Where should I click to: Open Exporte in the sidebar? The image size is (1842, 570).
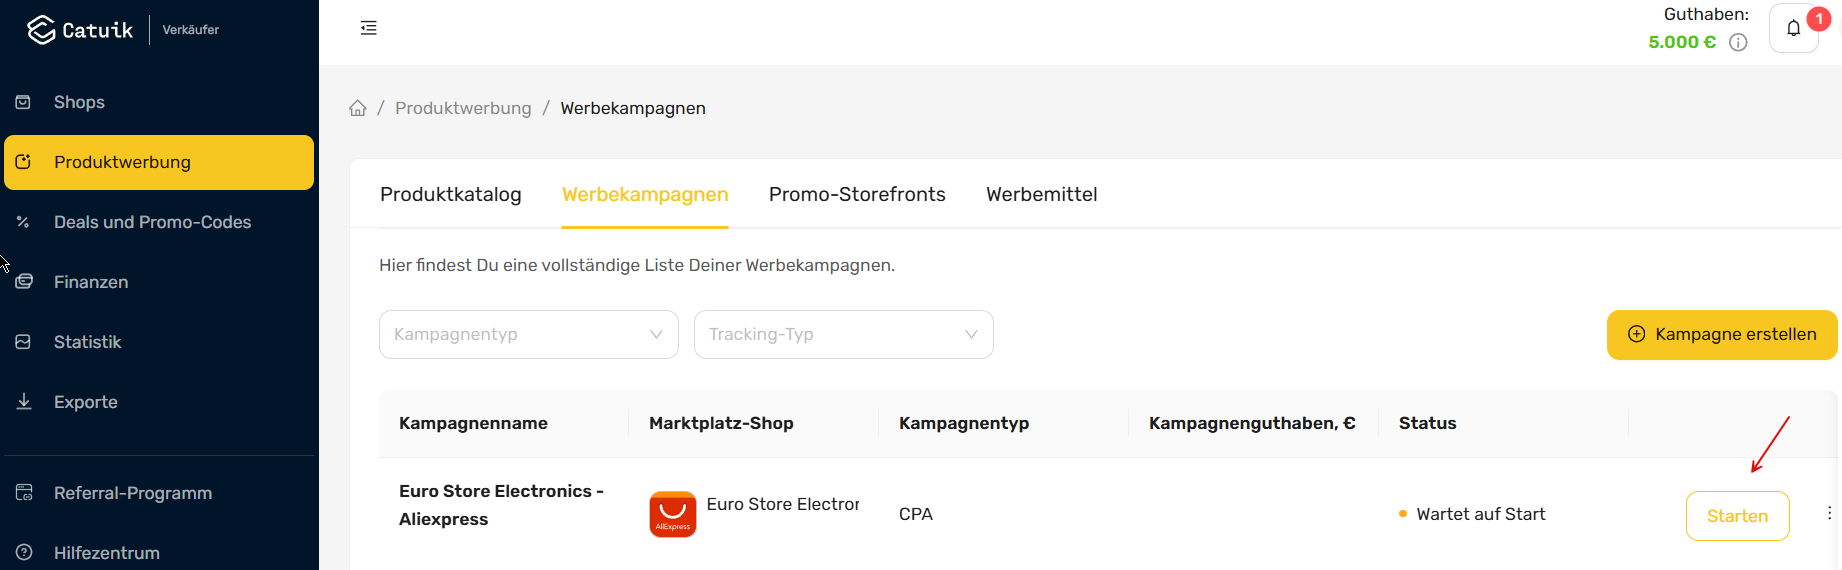pos(85,402)
